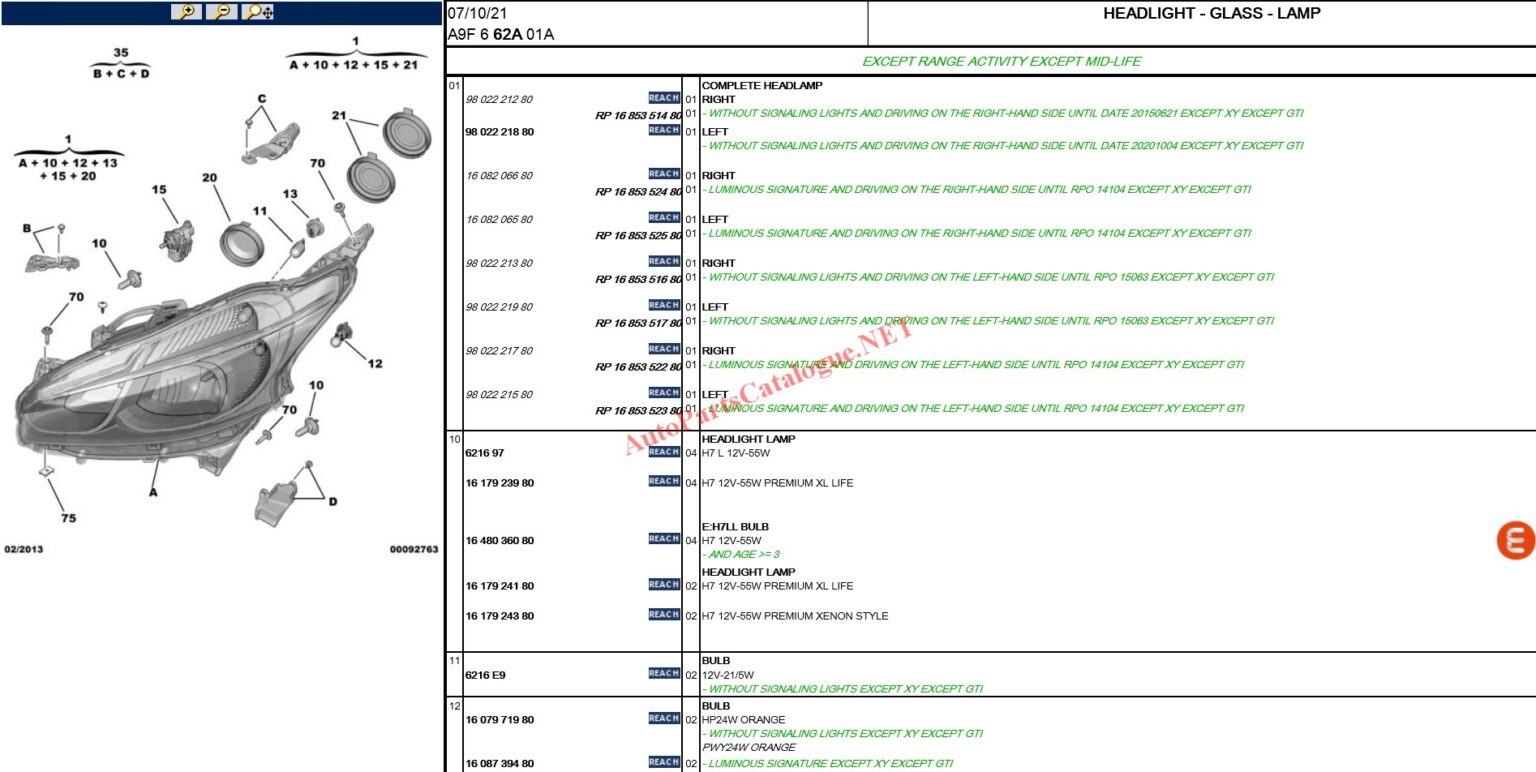Open REACH details for part 6216 E9
This screenshot has height=772, width=1536.
(x=662, y=674)
